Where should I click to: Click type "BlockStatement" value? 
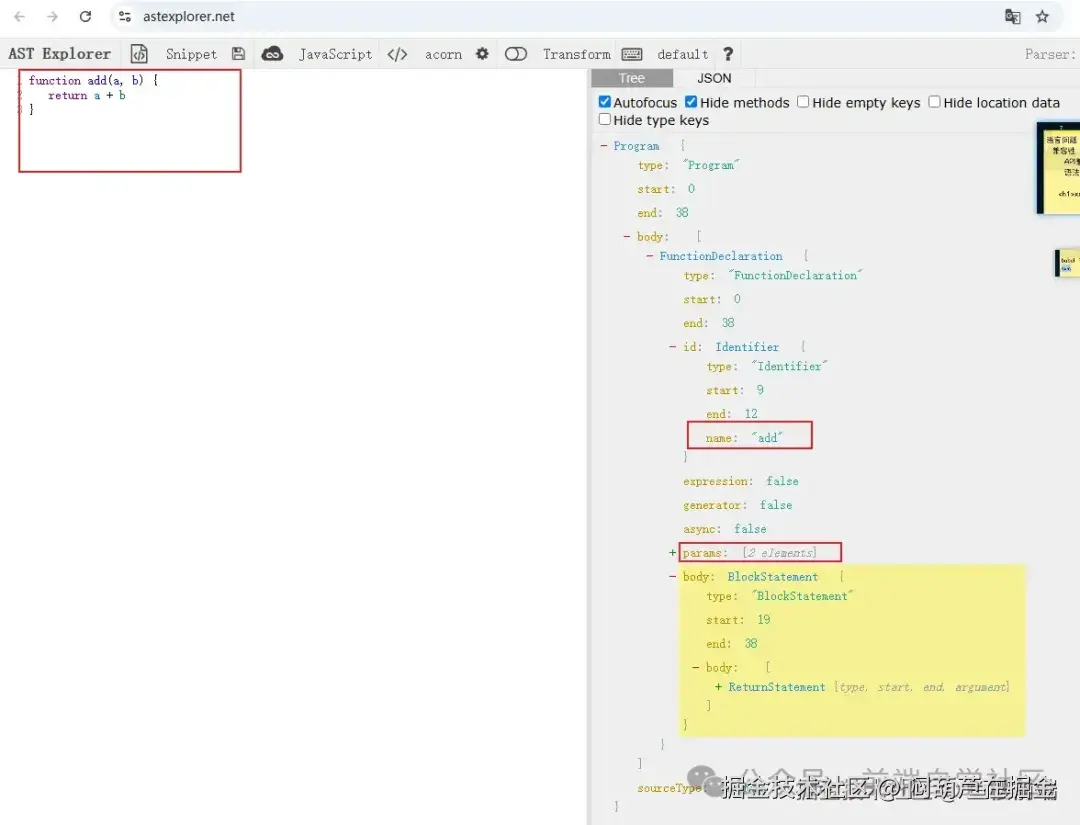click(x=802, y=596)
